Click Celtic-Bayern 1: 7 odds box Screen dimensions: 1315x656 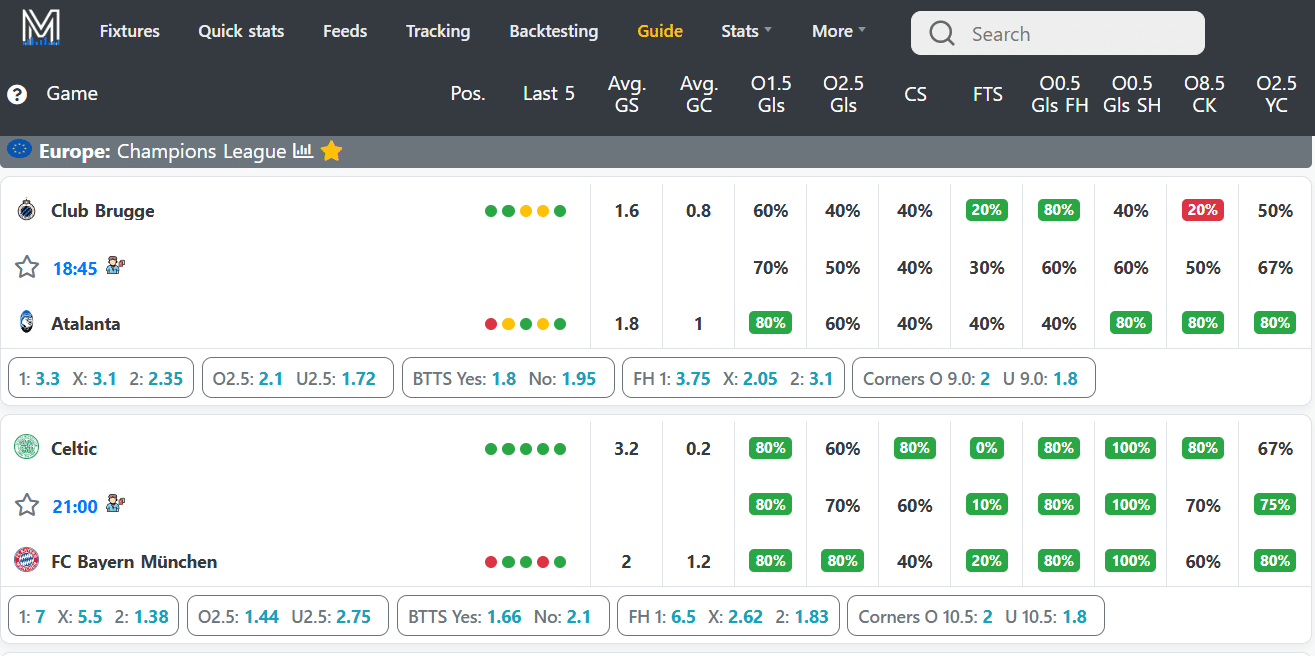click(x=93, y=616)
